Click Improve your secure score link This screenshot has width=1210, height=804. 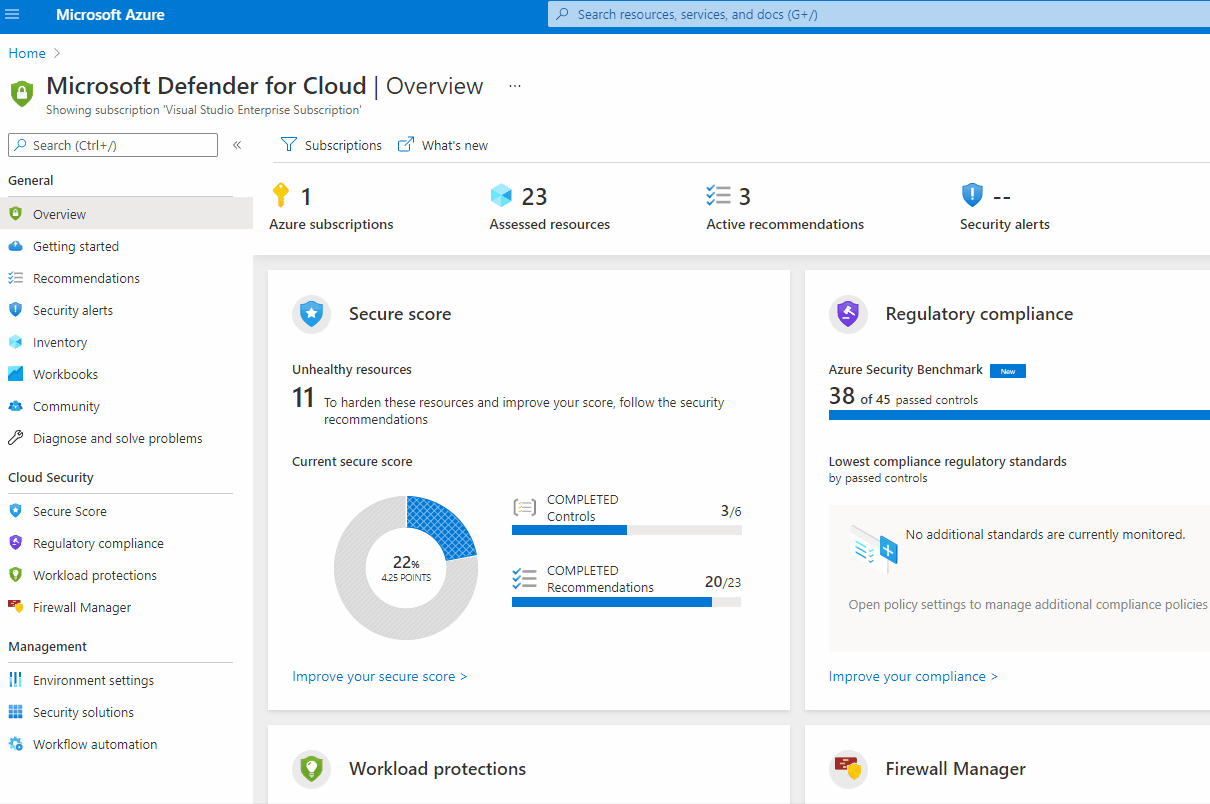tap(380, 677)
